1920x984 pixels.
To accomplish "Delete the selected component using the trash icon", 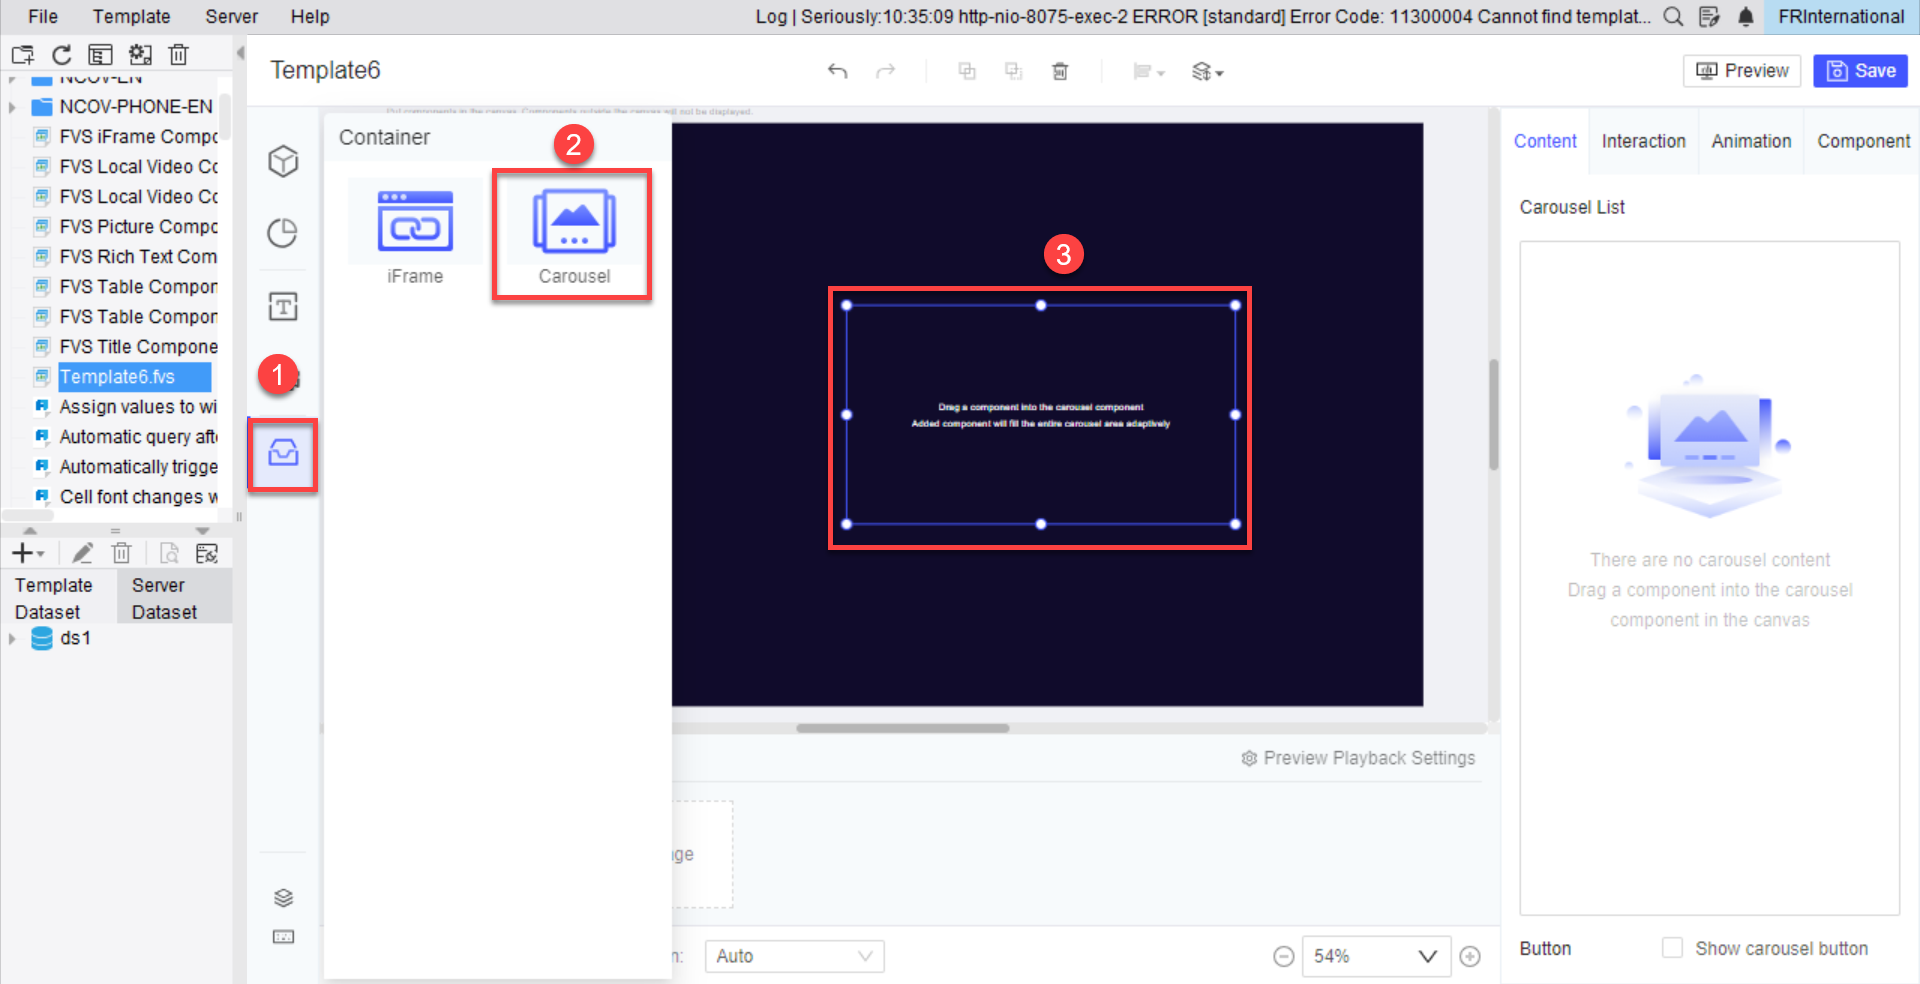I will pos(1060,71).
